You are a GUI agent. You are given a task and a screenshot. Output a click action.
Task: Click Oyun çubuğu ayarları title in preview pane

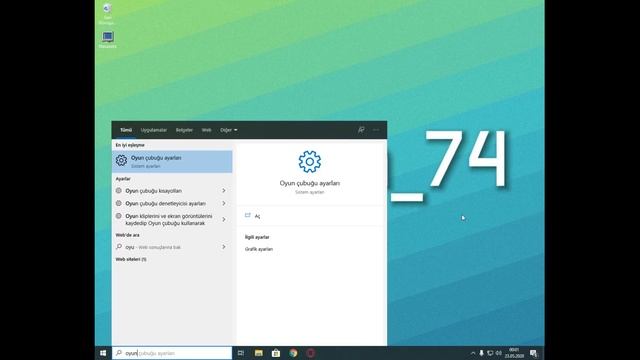tap(310, 183)
